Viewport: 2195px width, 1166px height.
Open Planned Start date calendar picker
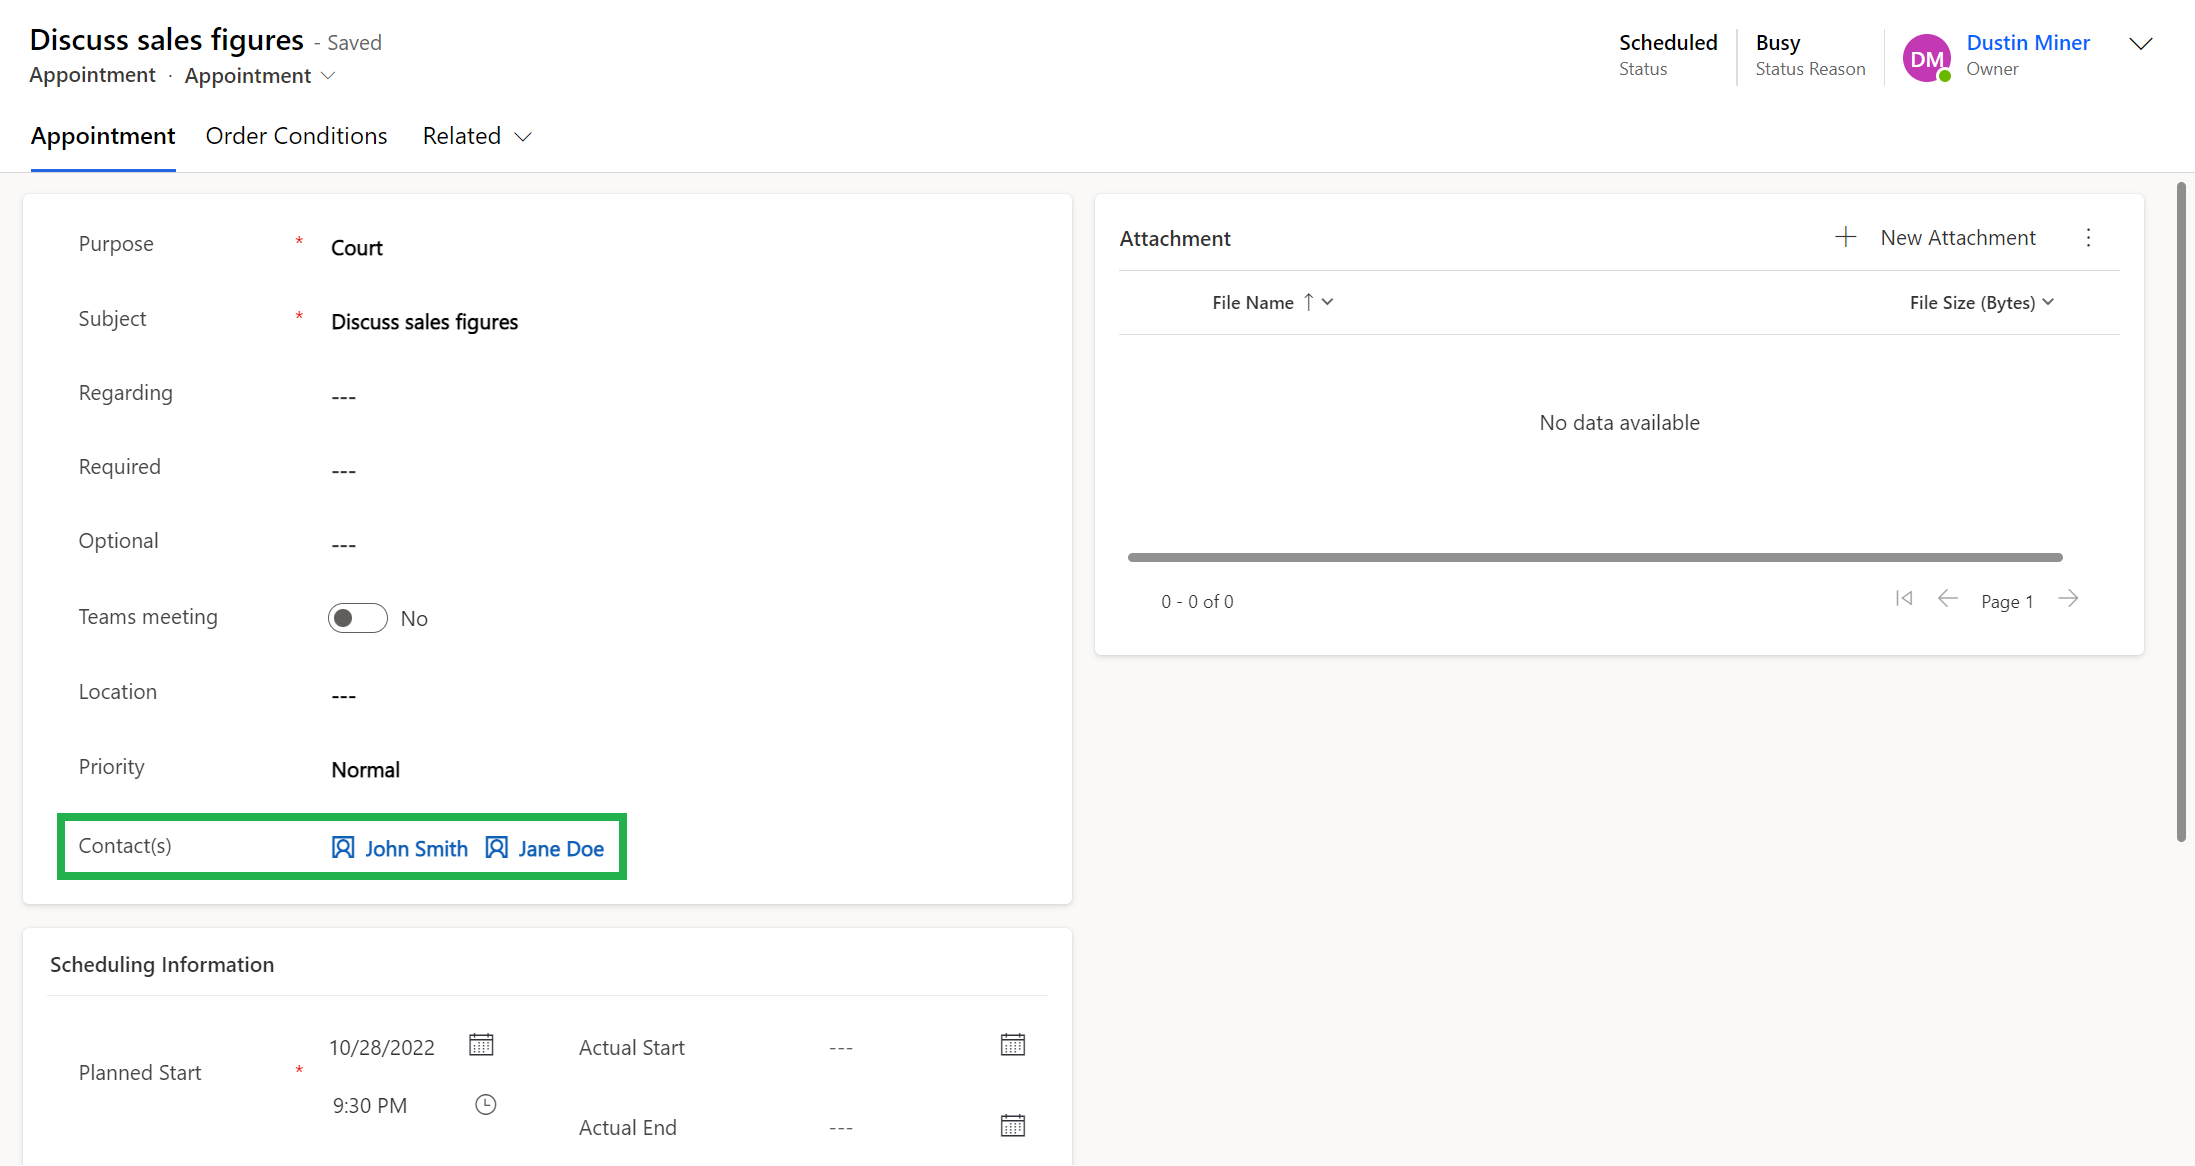click(481, 1045)
